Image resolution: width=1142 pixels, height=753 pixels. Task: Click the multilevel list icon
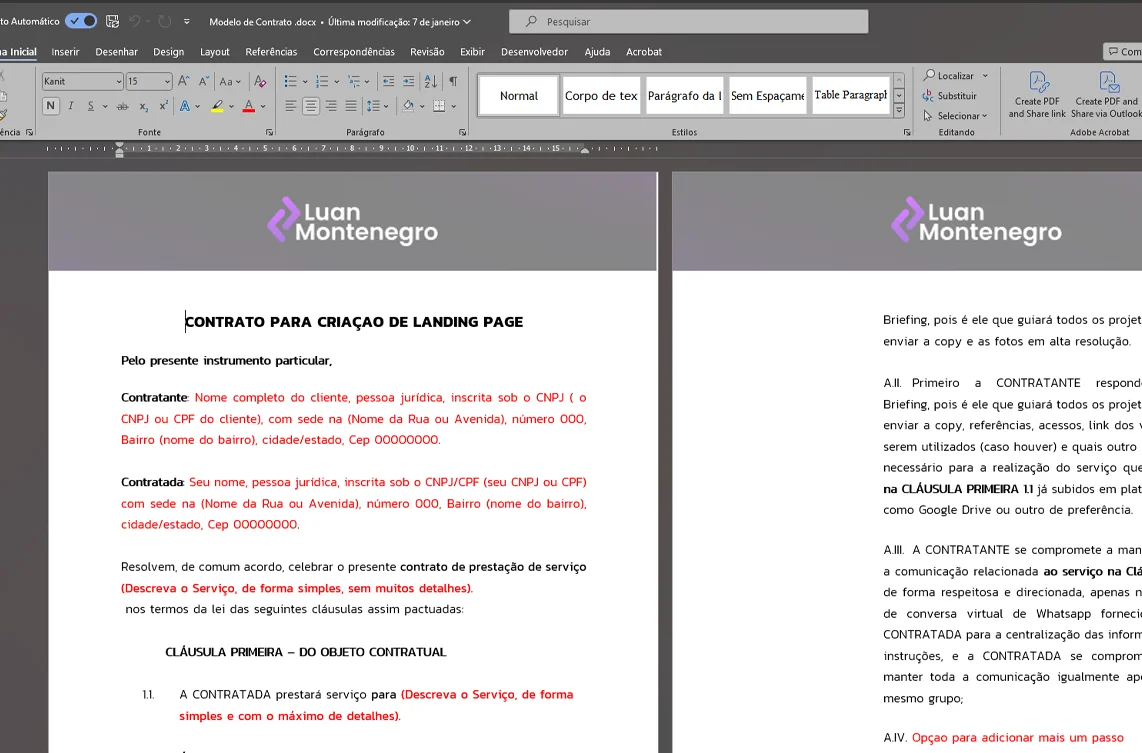click(354, 81)
